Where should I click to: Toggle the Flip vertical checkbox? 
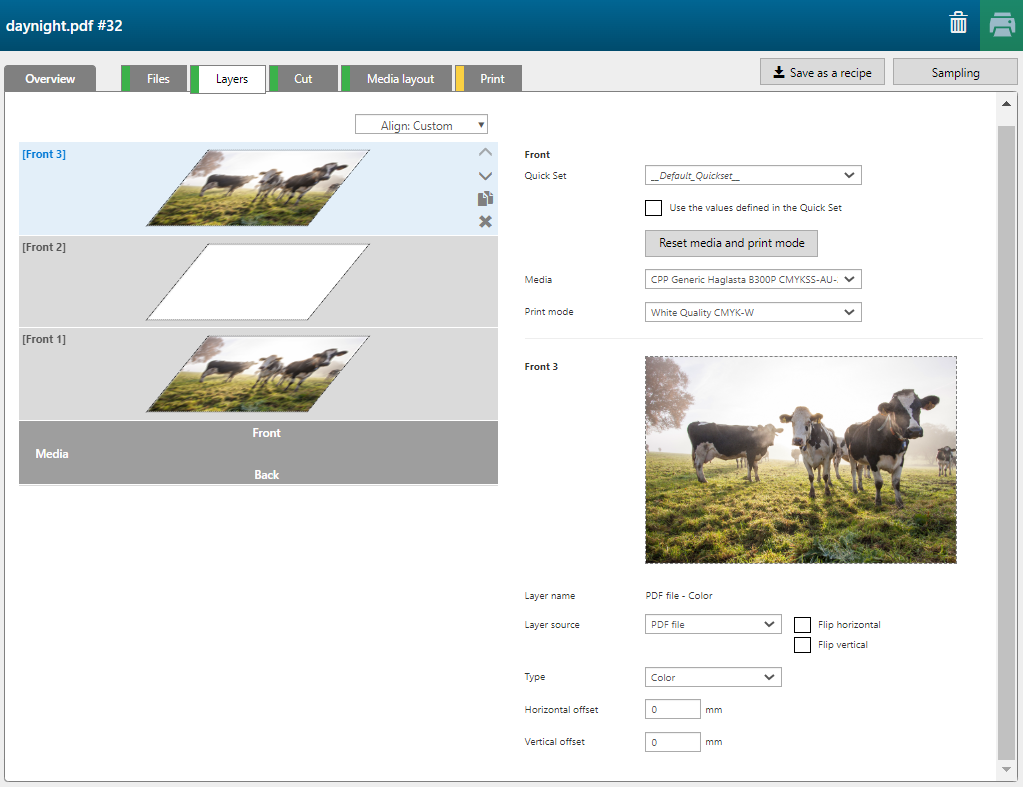(802, 645)
